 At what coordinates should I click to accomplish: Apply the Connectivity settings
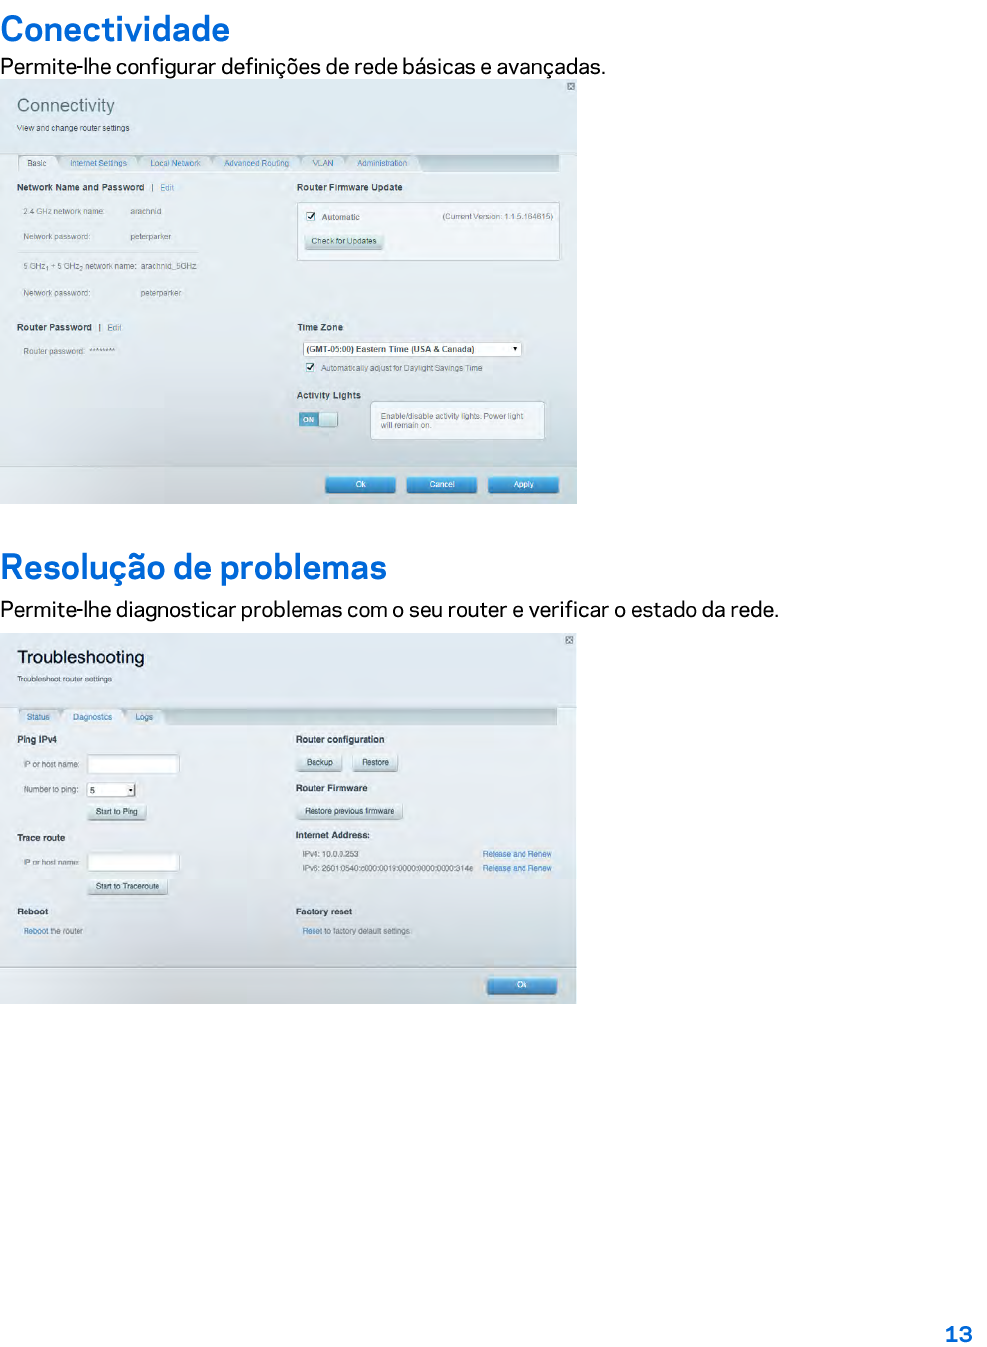tap(523, 485)
